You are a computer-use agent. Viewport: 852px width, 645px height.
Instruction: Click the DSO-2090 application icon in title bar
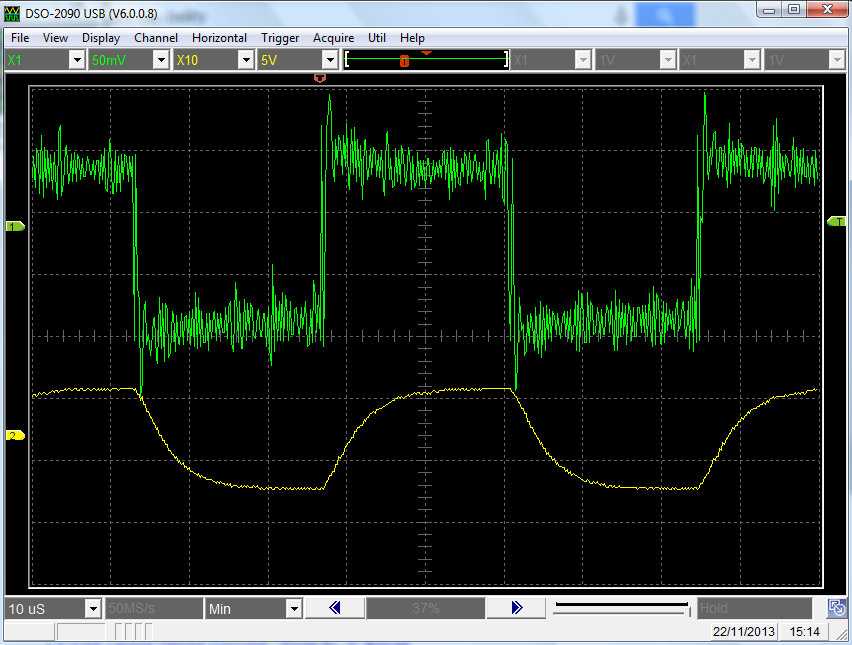pyautogui.click(x=14, y=12)
